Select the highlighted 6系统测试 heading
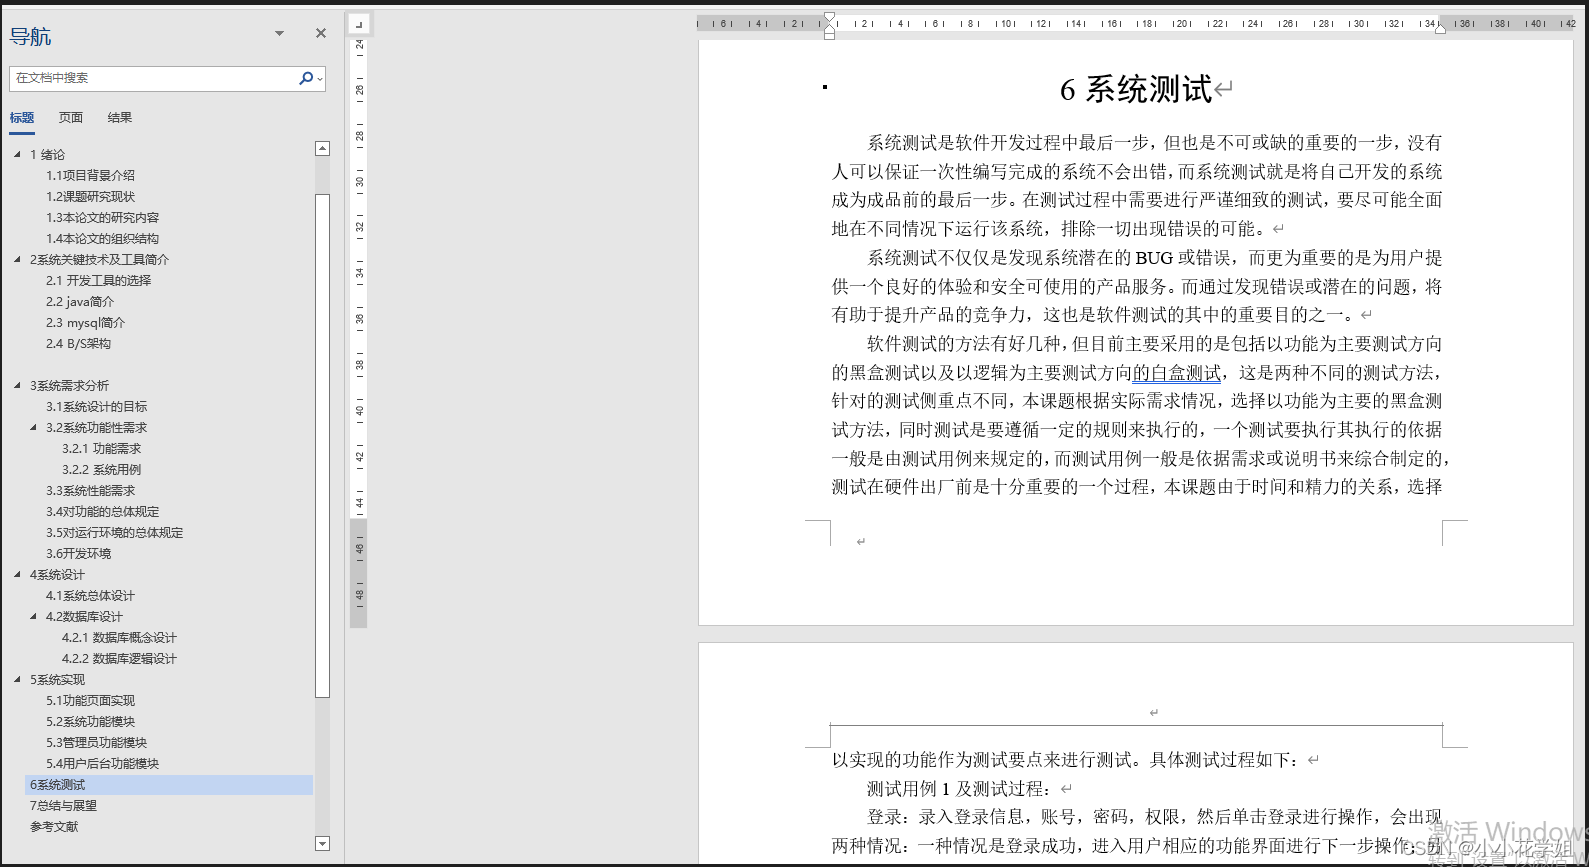This screenshot has width=1589, height=867. point(168,784)
